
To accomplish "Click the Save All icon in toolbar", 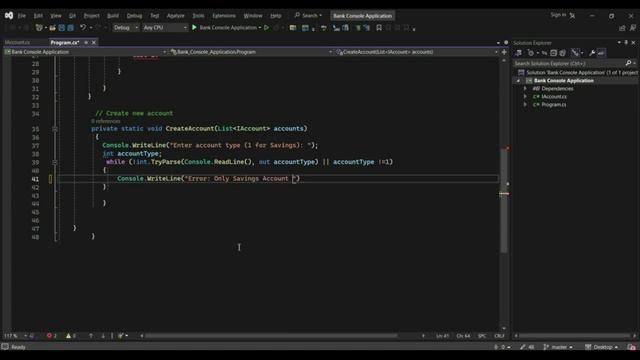I will (71, 28).
